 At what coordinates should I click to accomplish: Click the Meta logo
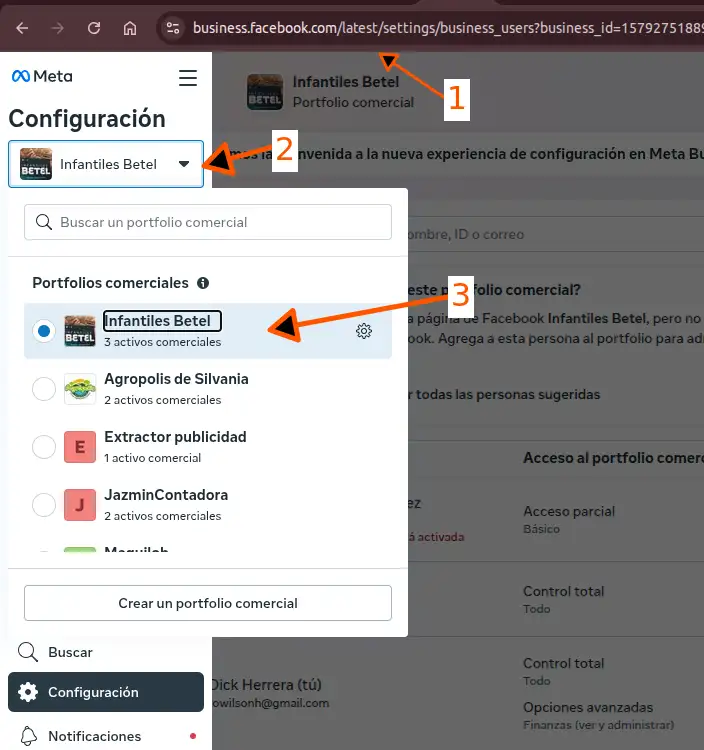click(x=42, y=76)
